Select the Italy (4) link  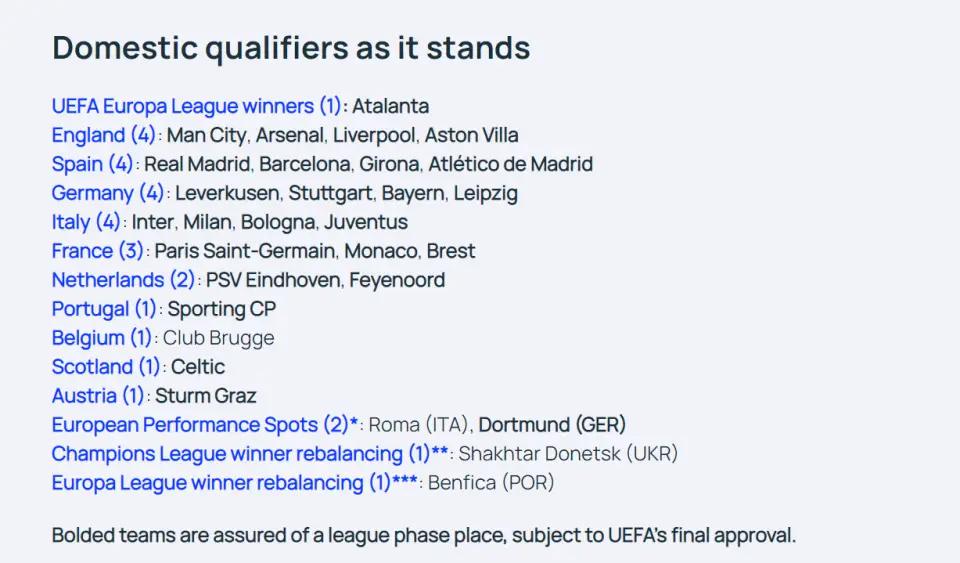coord(86,222)
